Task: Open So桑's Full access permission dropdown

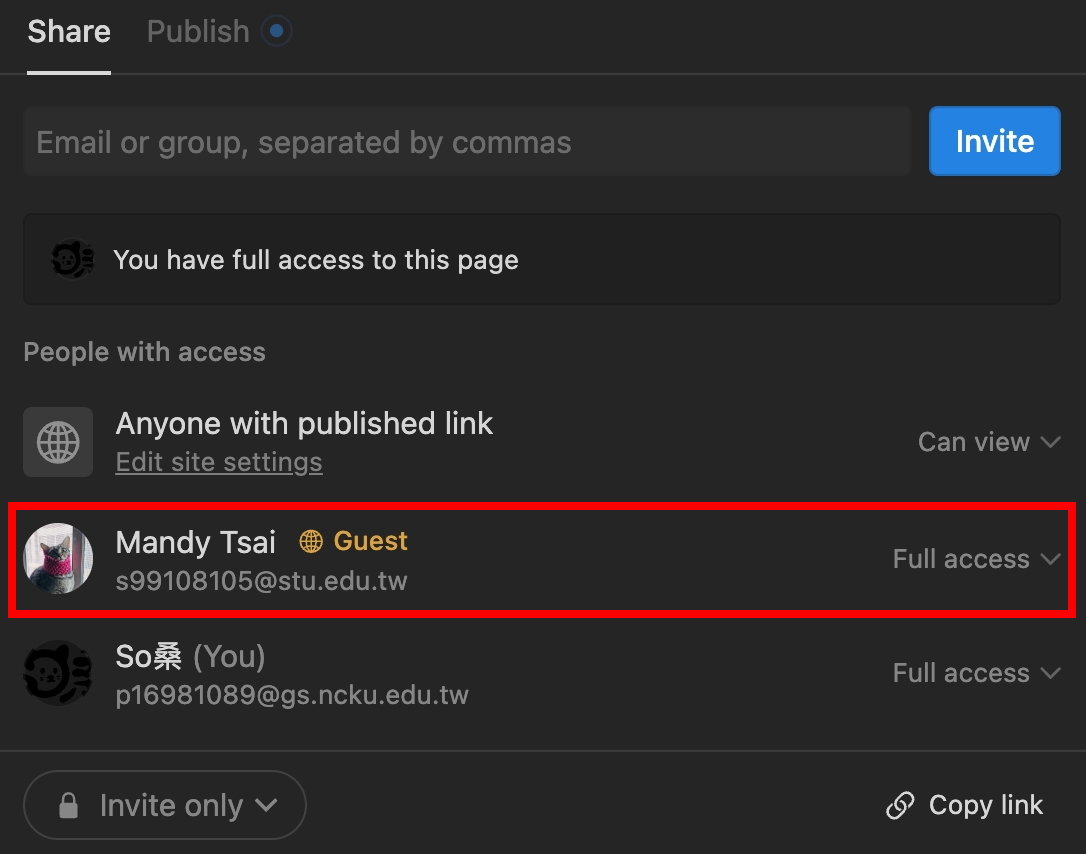Action: point(975,673)
